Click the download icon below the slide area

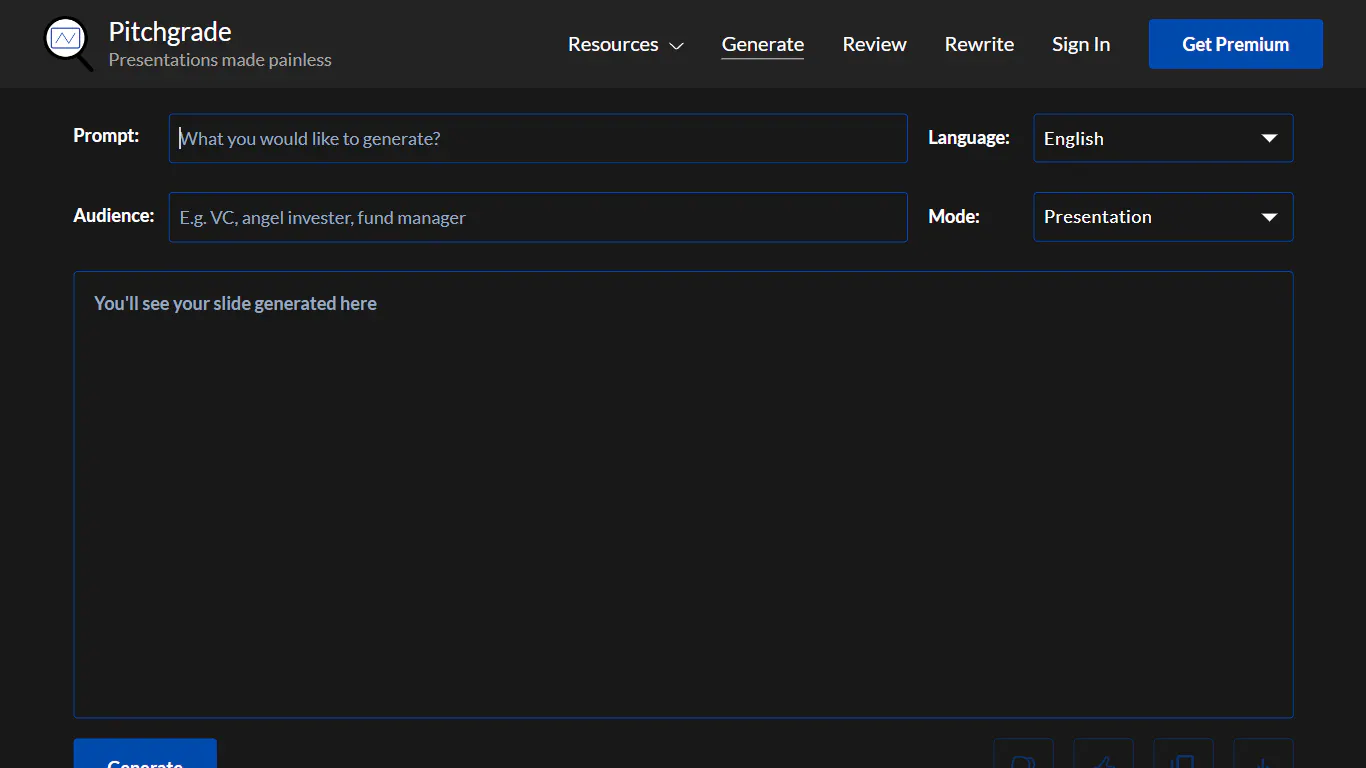pyautogui.click(x=1263, y=762)
